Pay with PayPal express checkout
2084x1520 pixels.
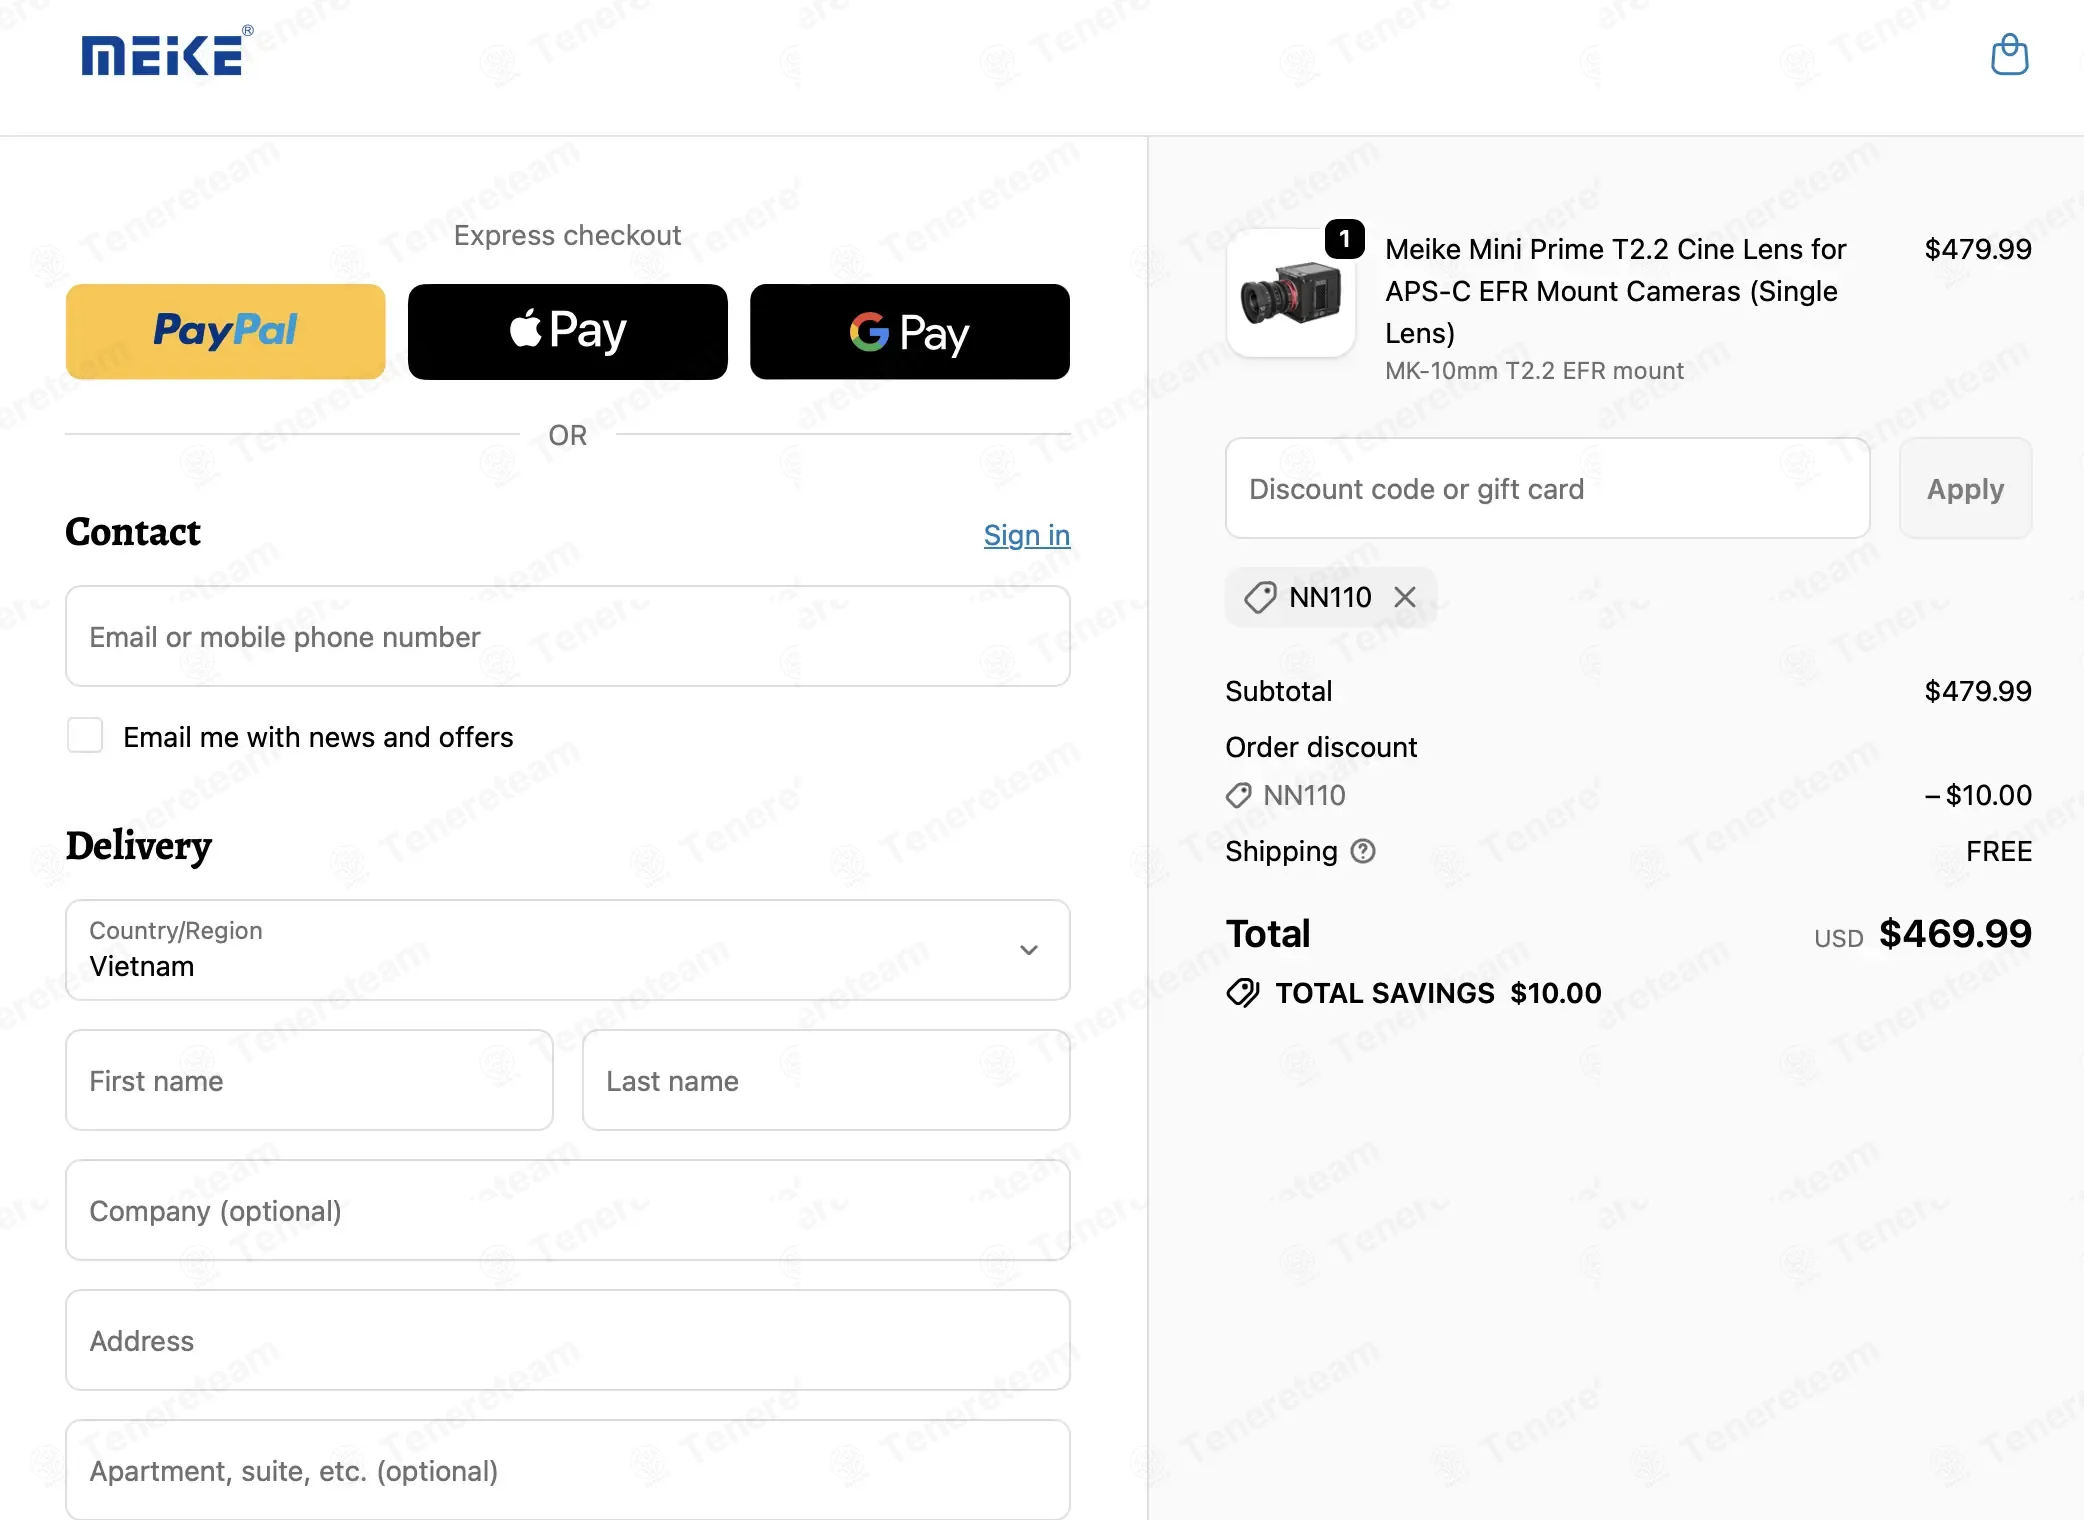[x=226, y=331]
